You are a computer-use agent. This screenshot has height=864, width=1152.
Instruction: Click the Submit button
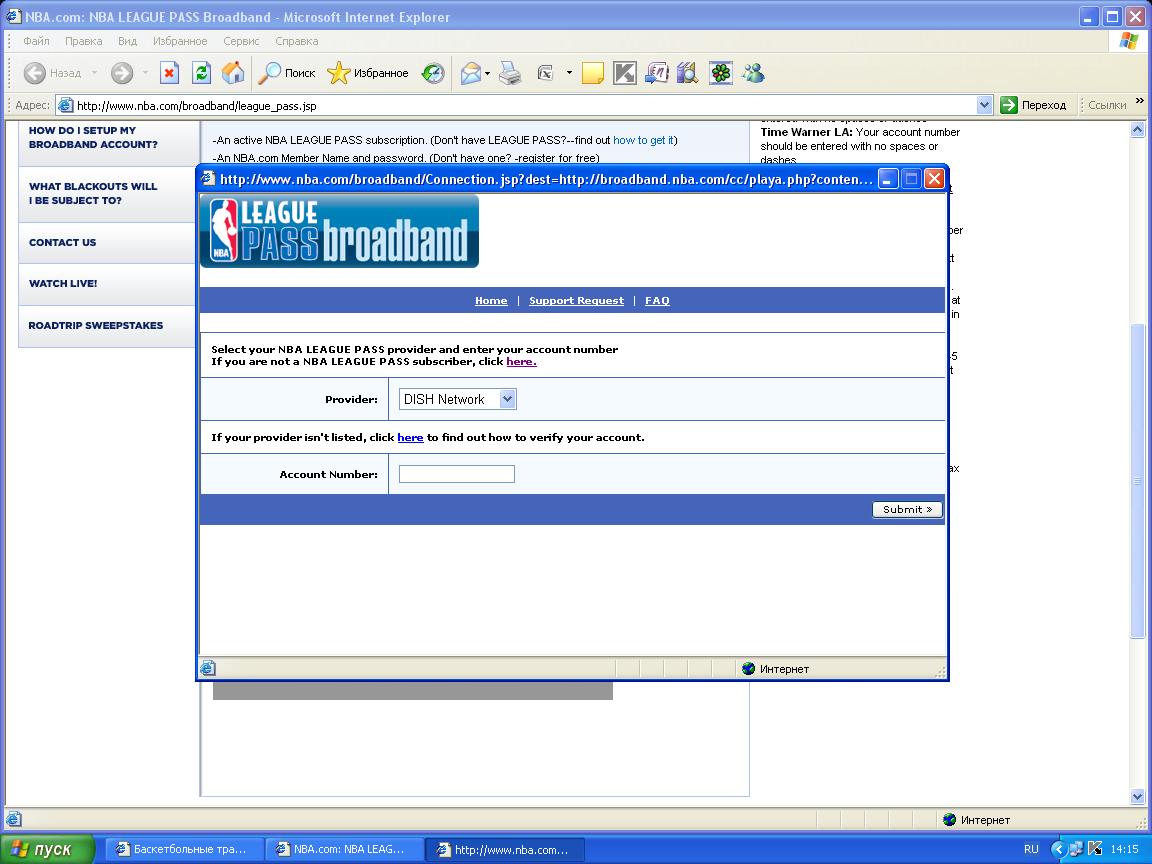coord(907,509)
